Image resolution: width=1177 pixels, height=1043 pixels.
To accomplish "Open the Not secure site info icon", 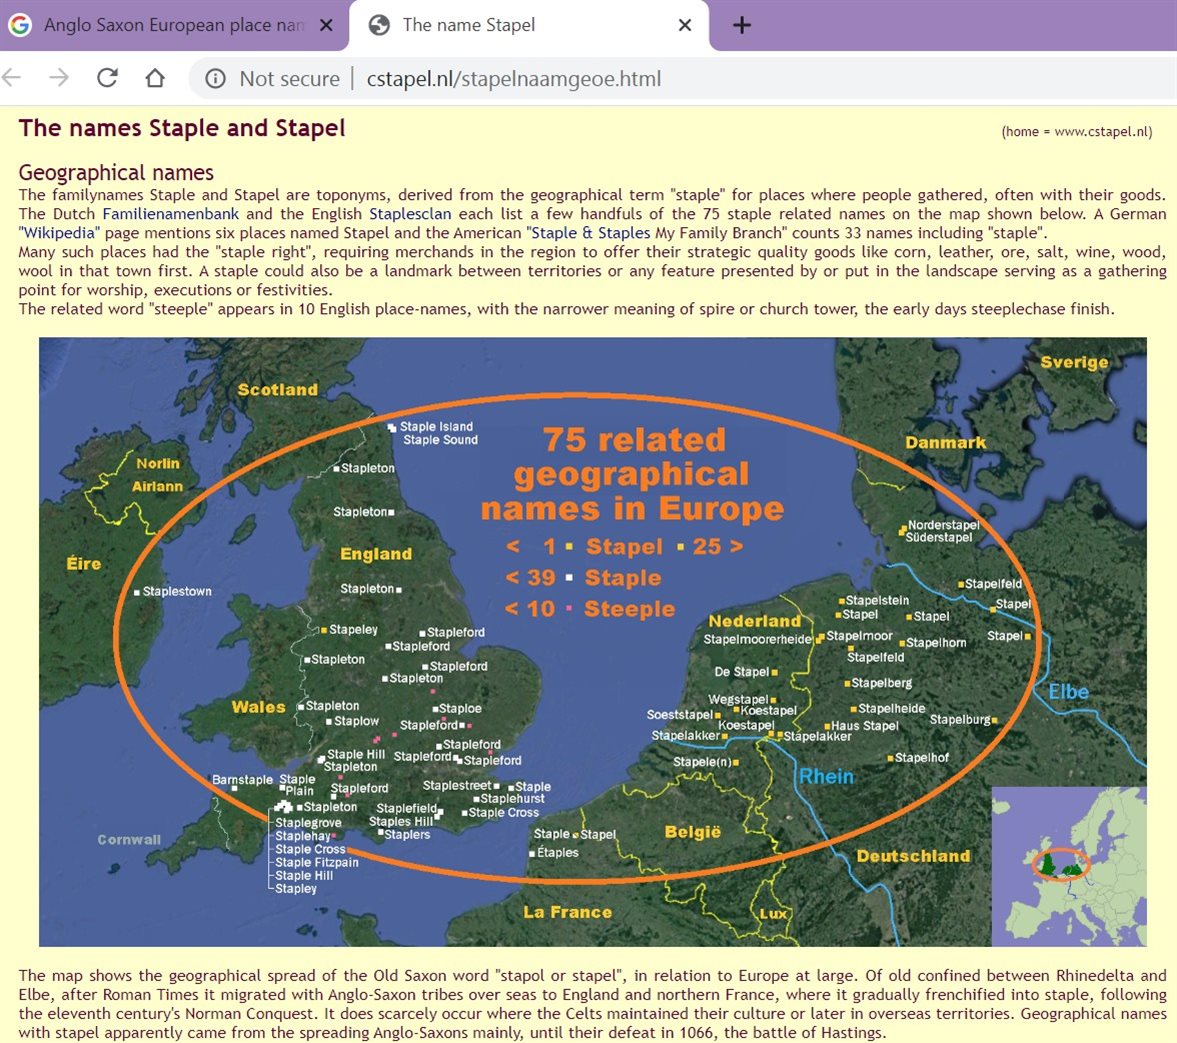I will tap(215, 79).
